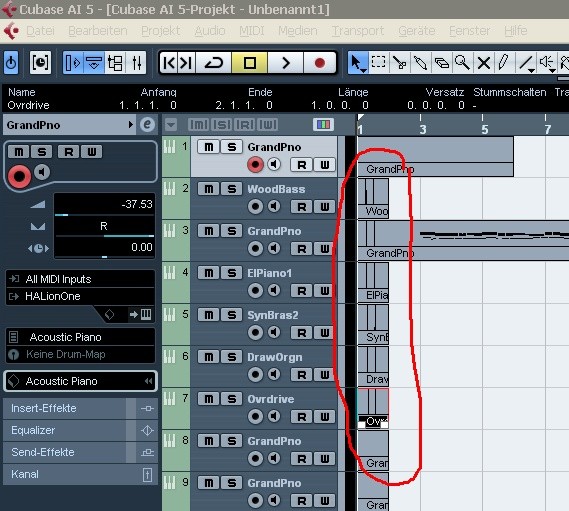
Task: Select the Glue tool
Action: coord(421,63)
